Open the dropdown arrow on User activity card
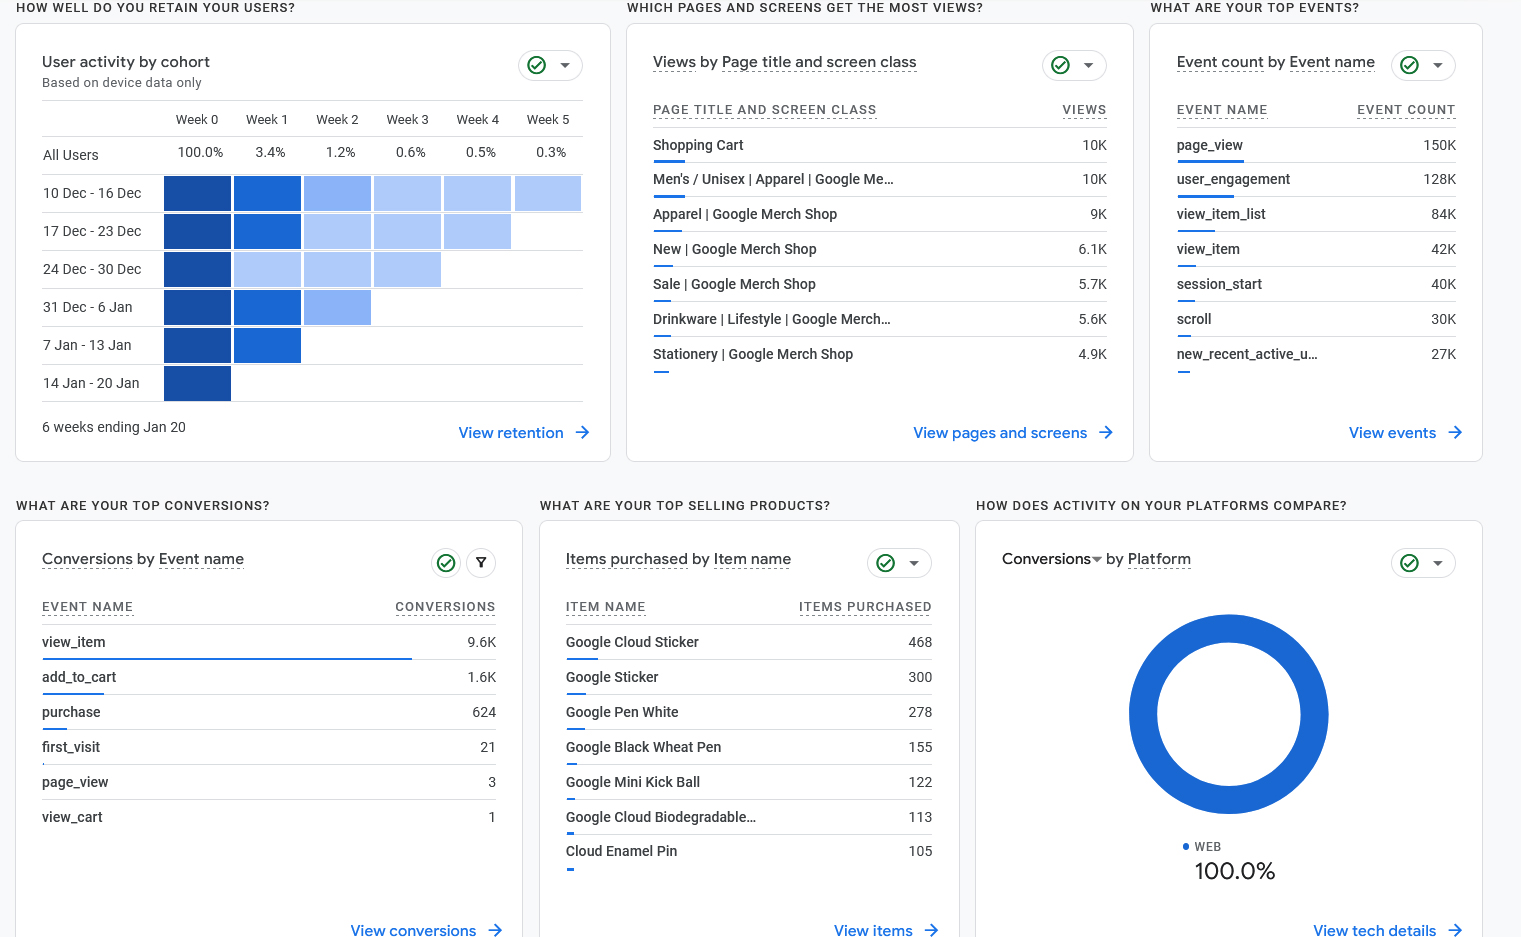The height and width of the screenshot is (937, 1521). (x=564, y=65)
